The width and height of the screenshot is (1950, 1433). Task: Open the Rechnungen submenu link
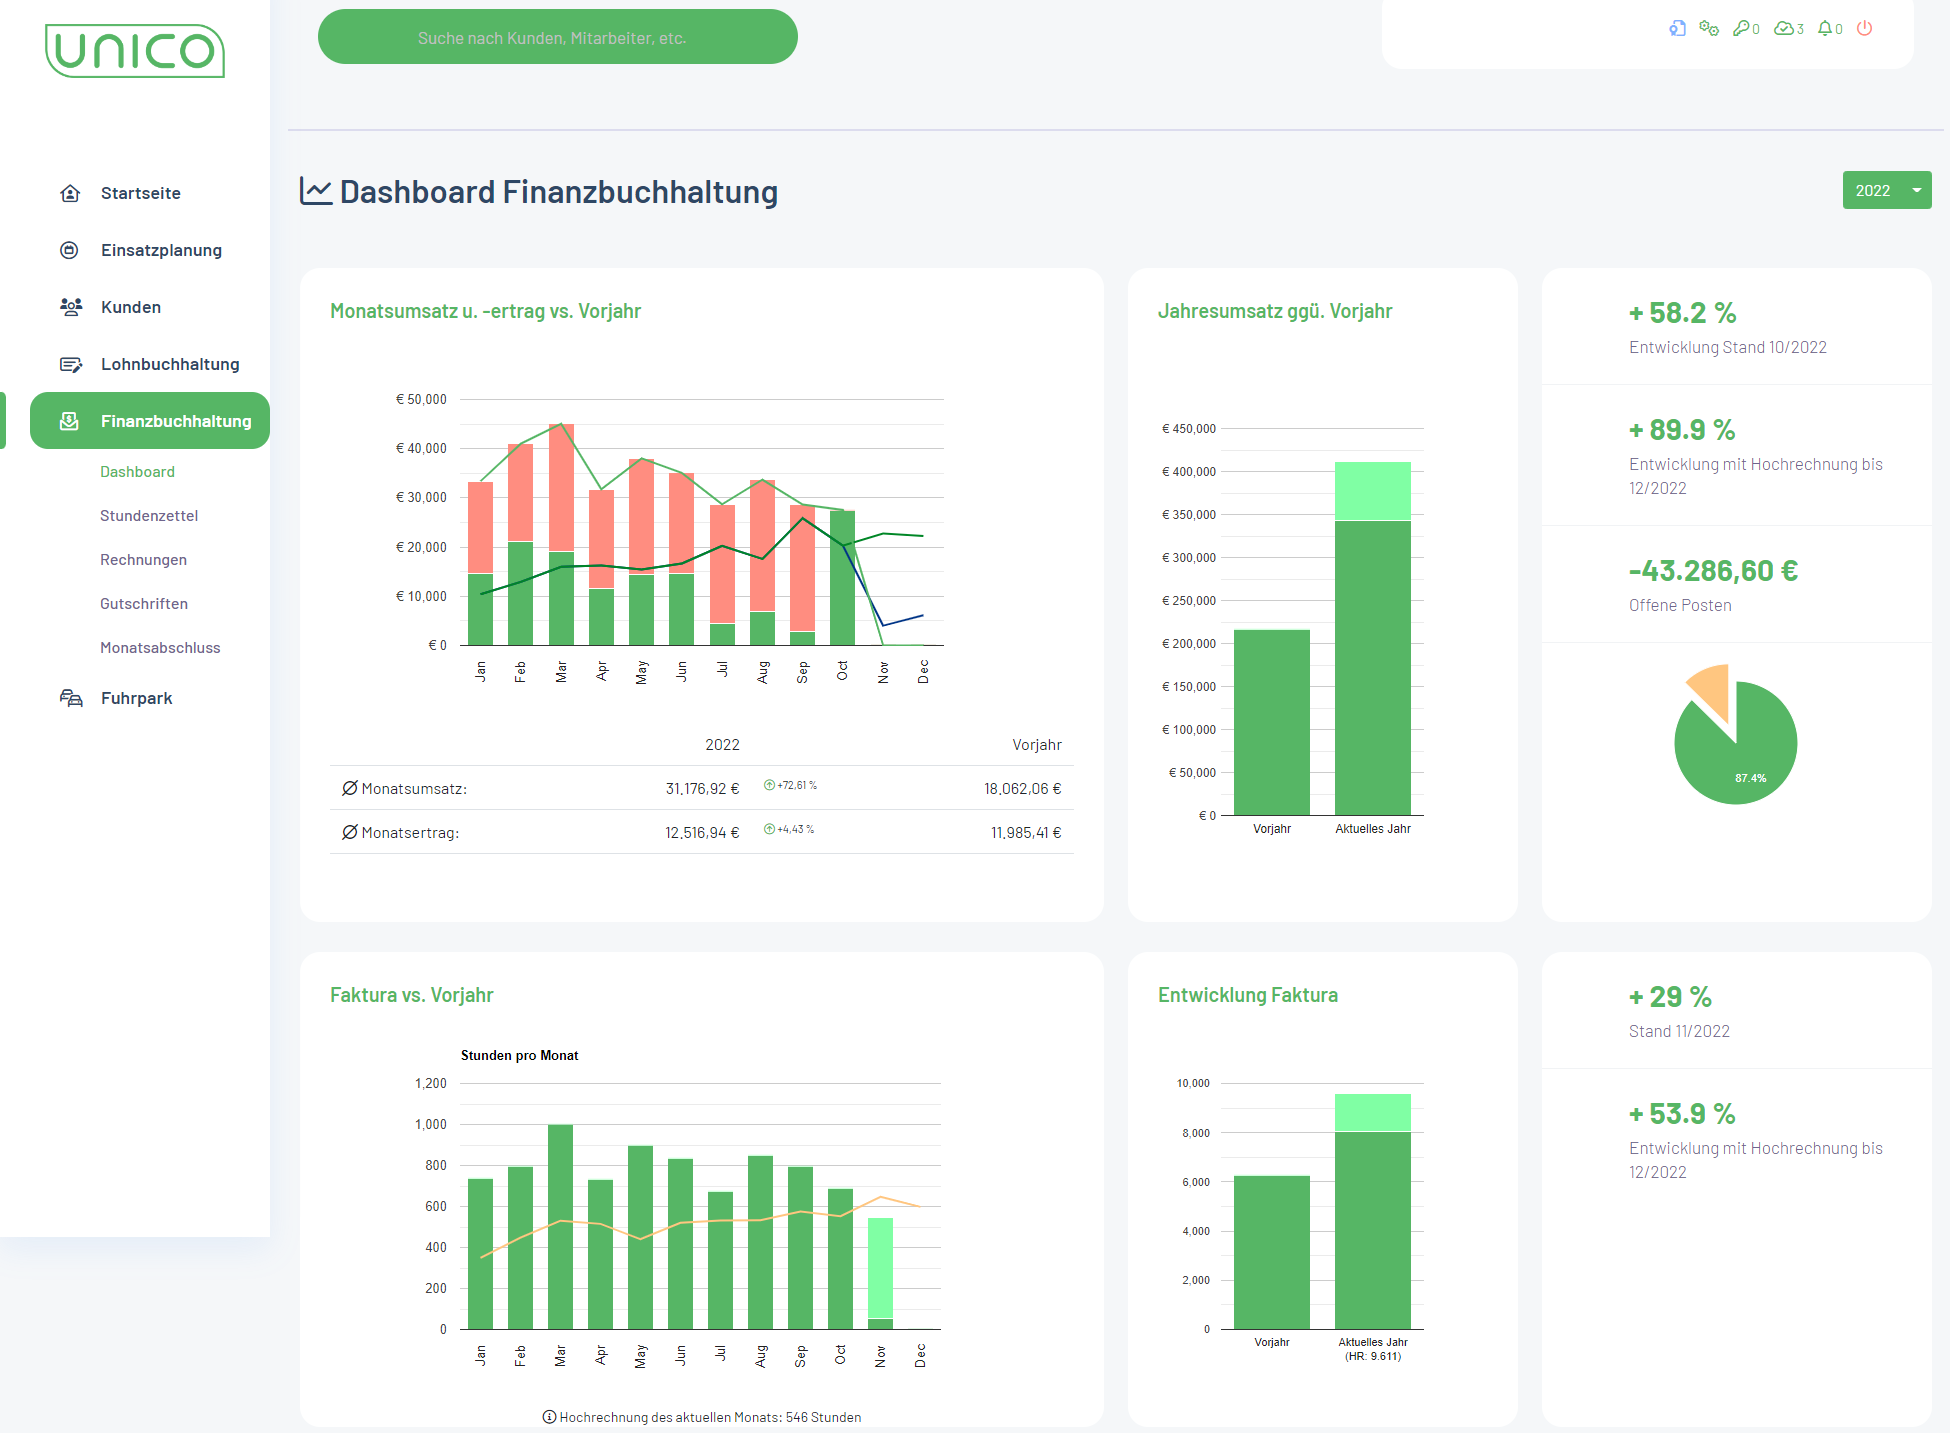click(x=143, y=560)
